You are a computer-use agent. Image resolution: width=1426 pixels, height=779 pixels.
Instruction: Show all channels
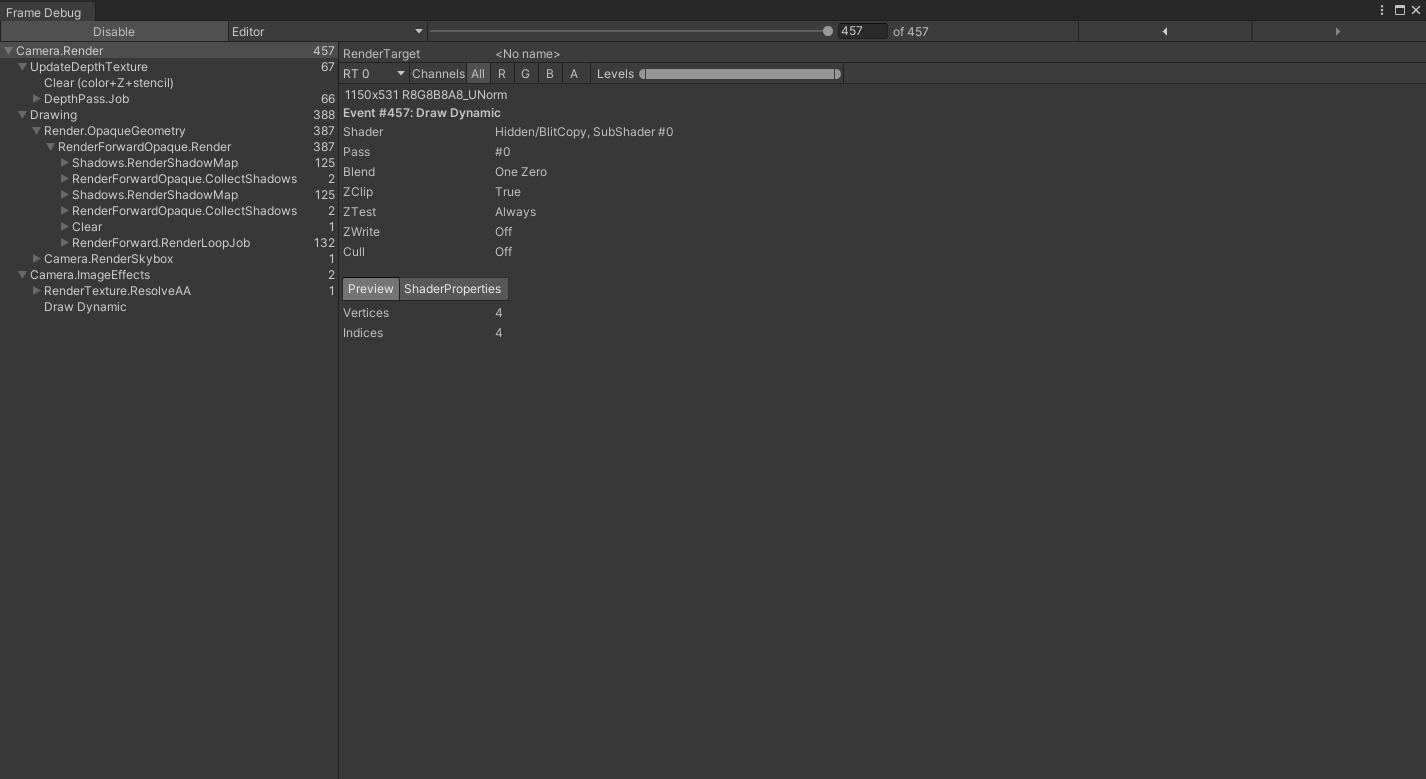[478, 73]
